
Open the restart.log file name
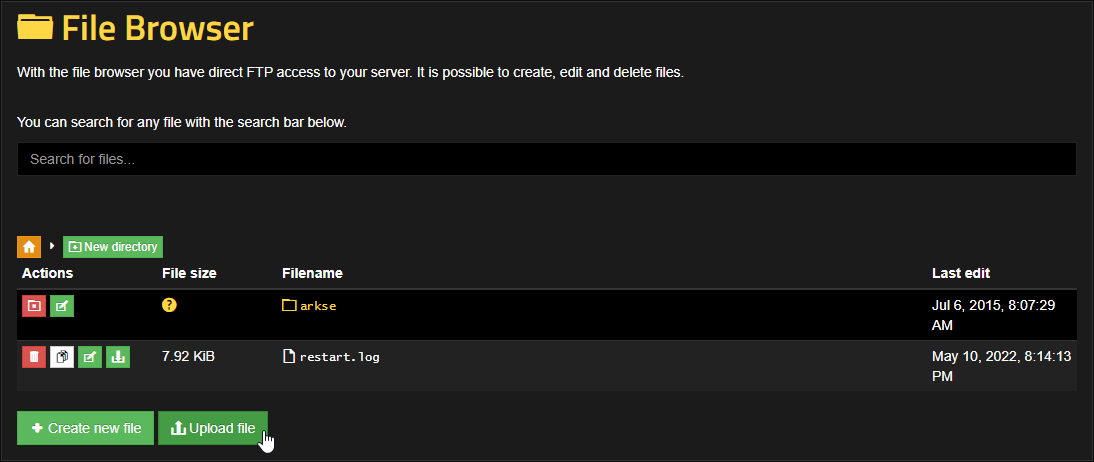(339, 356)
